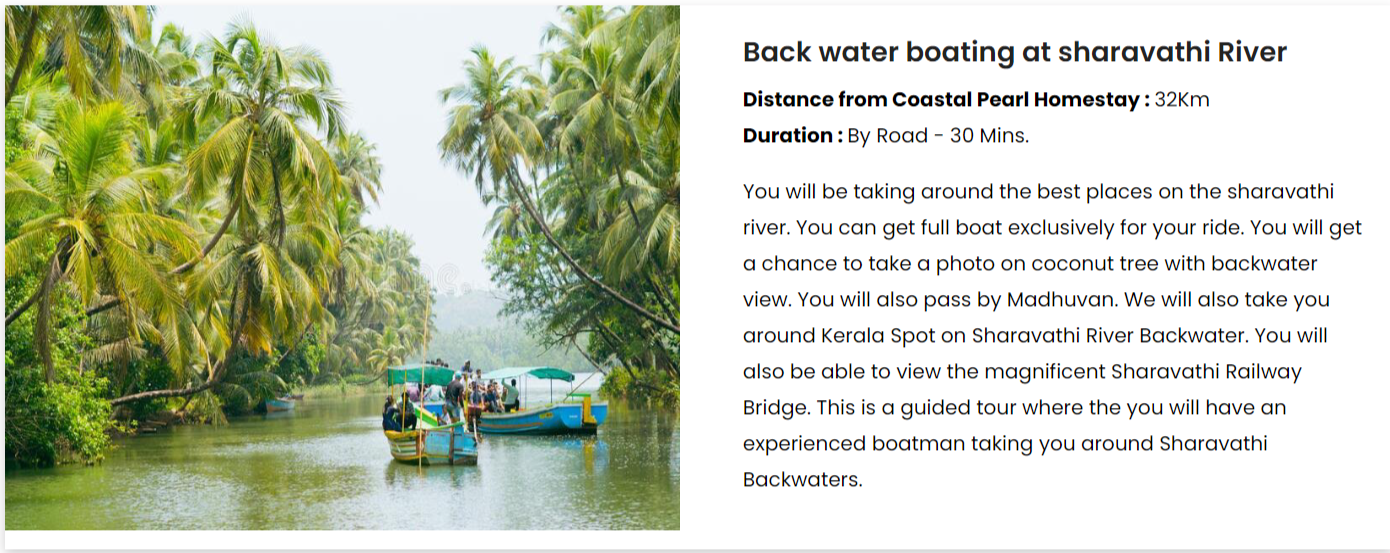Click the Distance from Coastal Pearl Homestay label
Screen dimensions: 1390x553
tap(945, 100)
